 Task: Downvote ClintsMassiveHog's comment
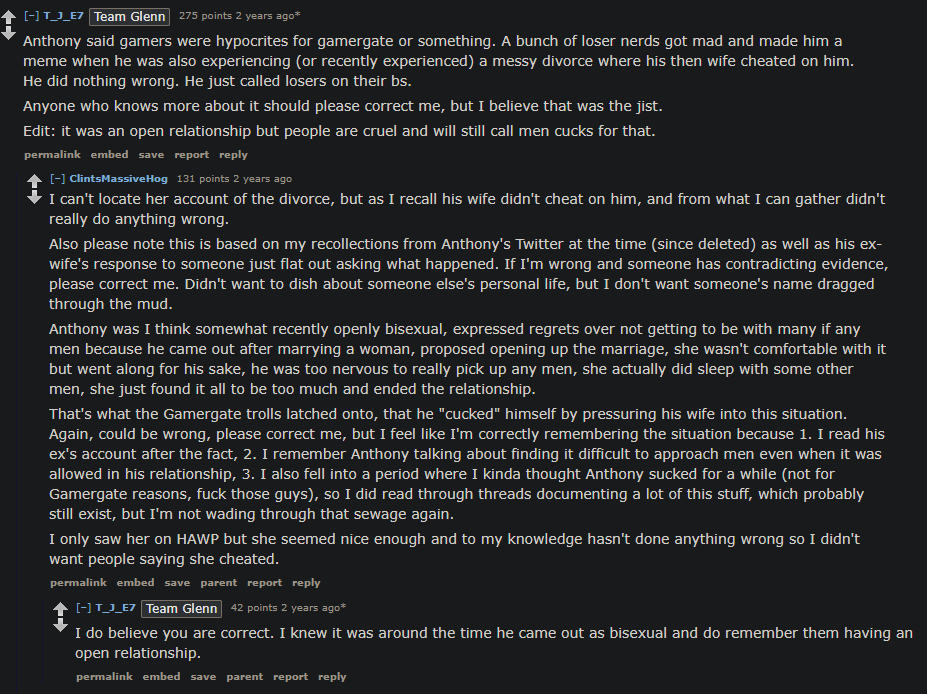pos(35,197)
